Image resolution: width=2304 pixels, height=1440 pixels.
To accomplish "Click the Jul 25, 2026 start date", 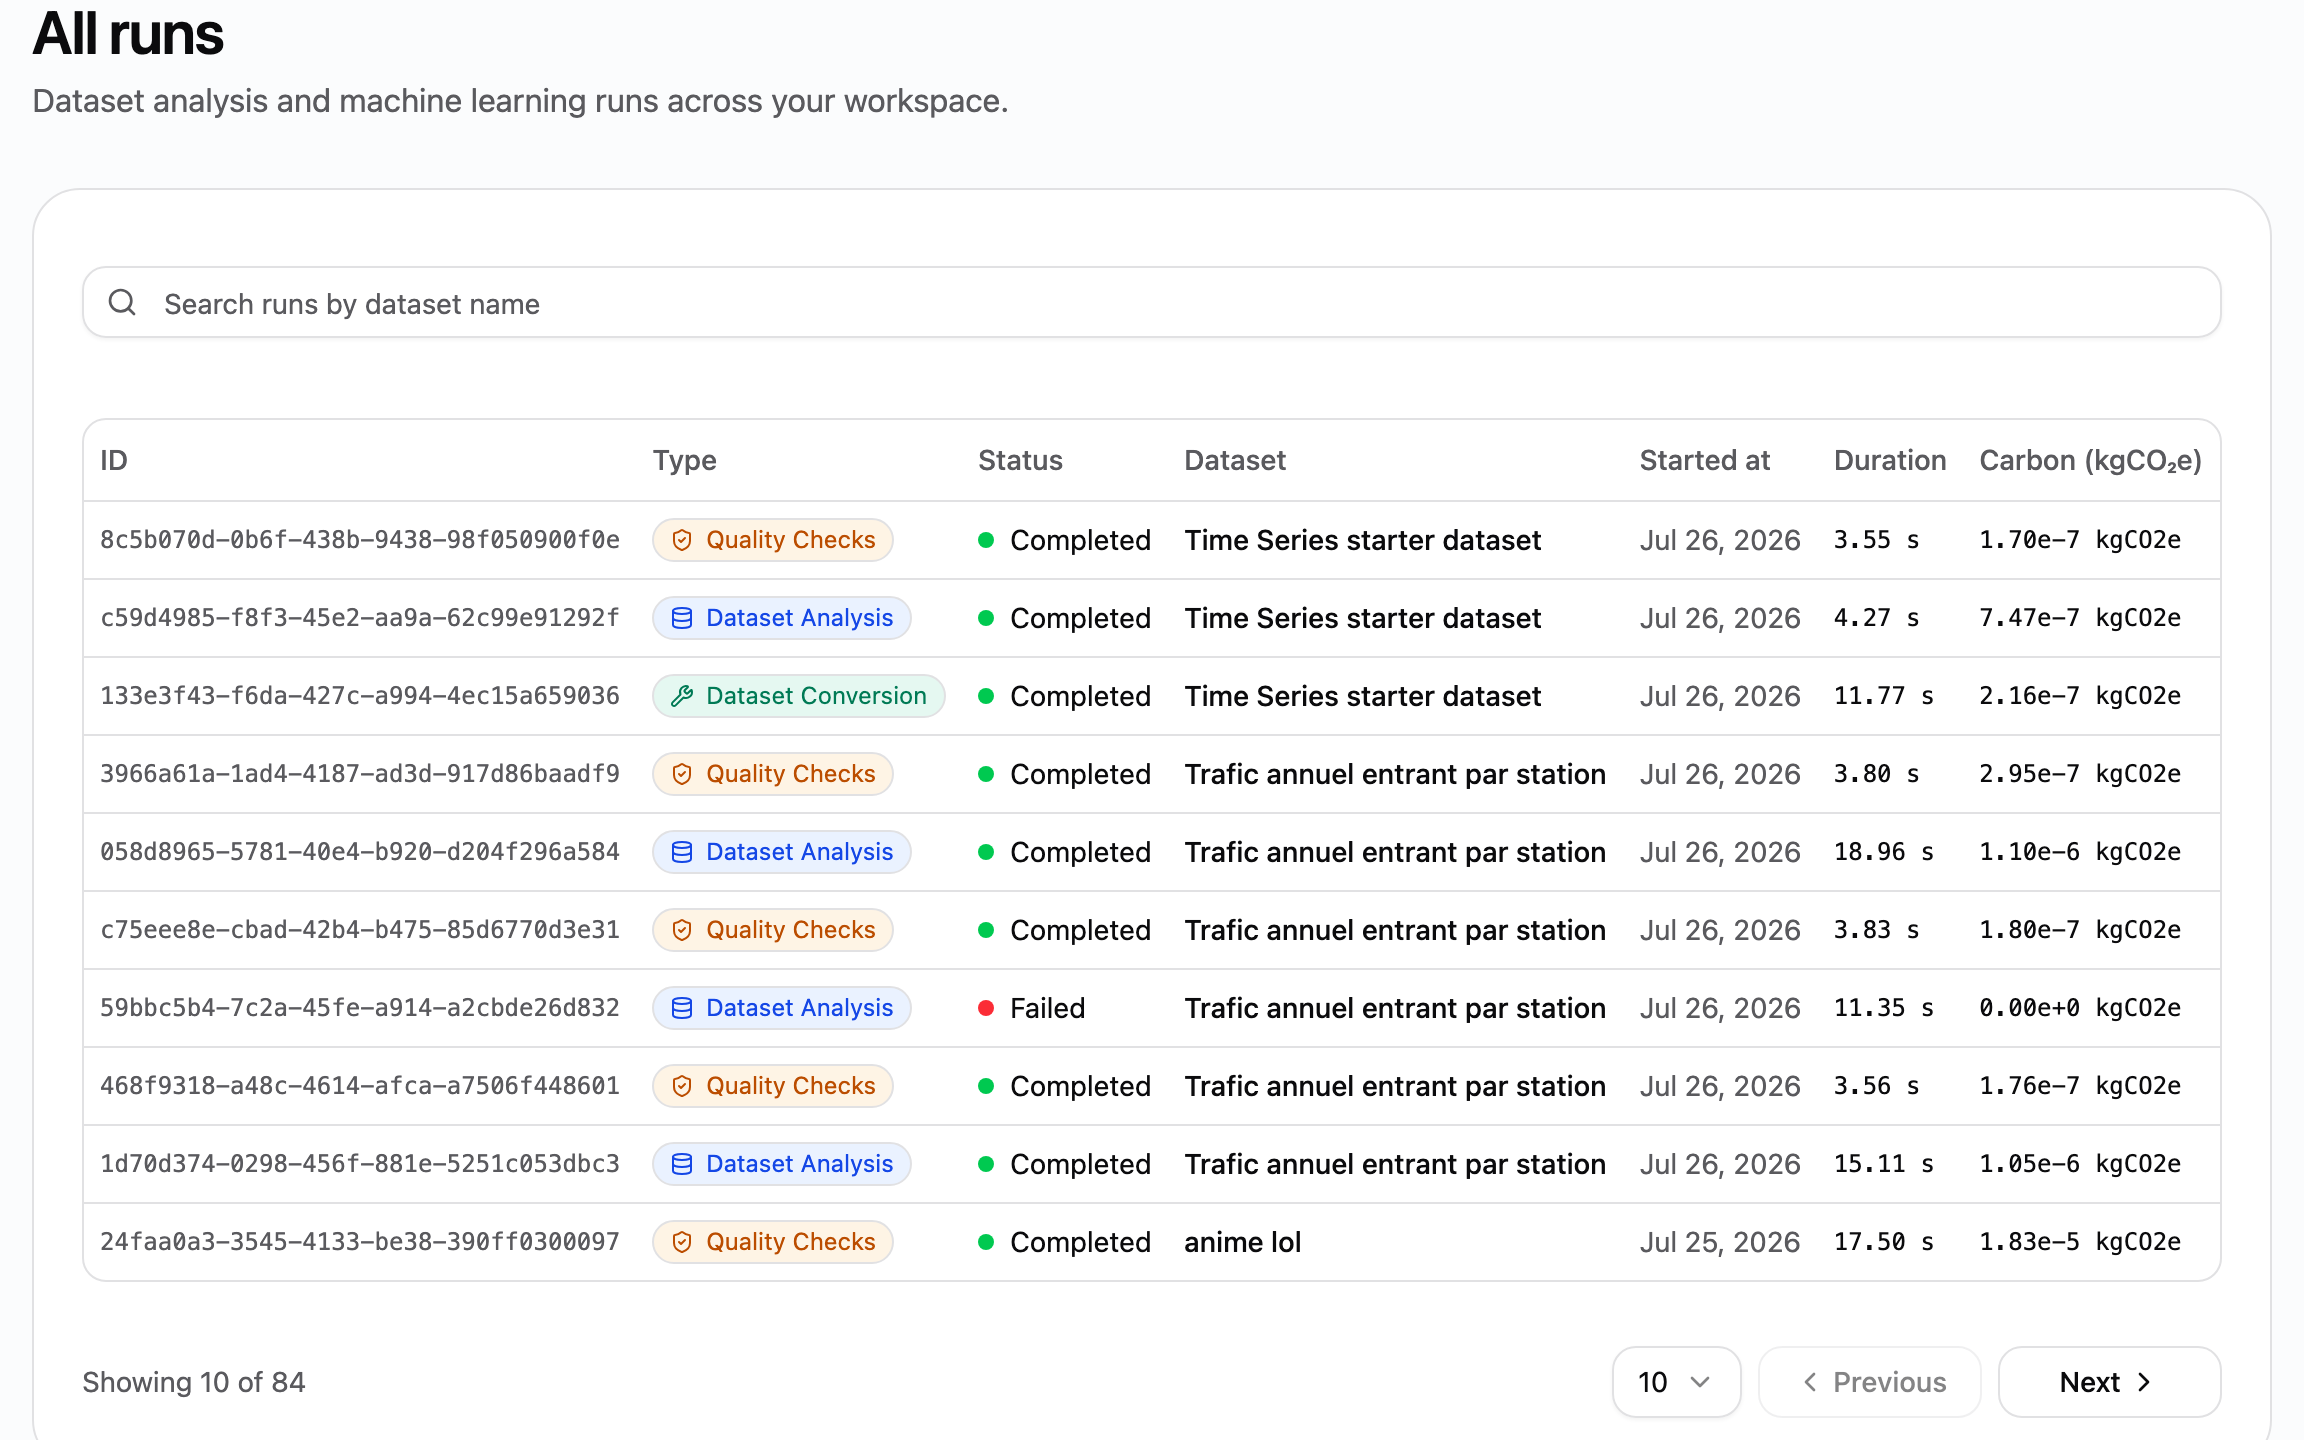I will (1720, 1242).
